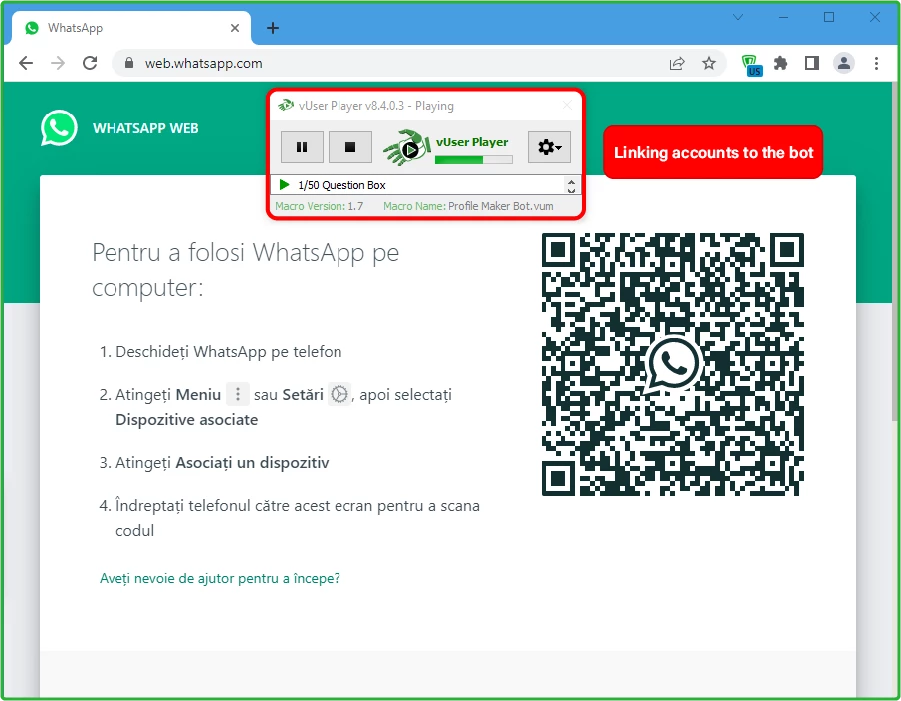Image resolution: width=901 pixels, height=701 pixels.
Task: Click the Setări gear icon in instructions
Action: (339, 394)
